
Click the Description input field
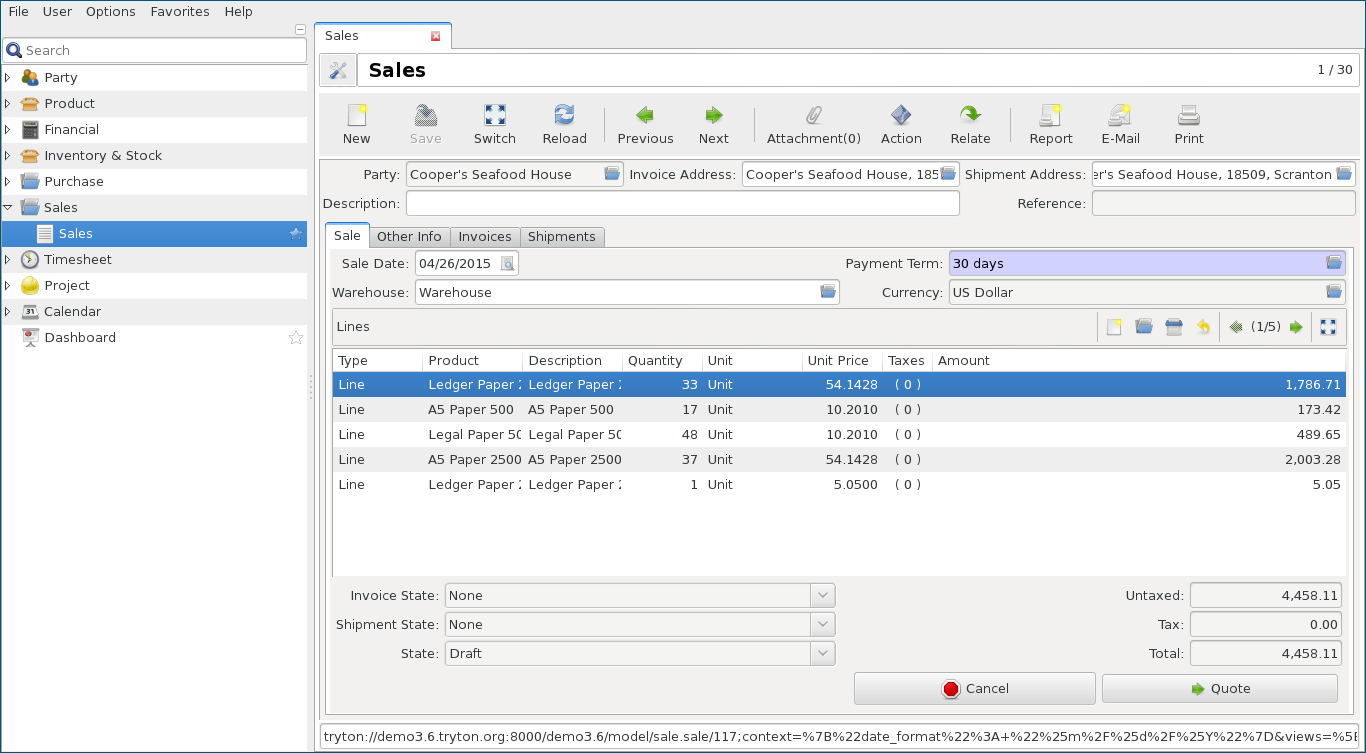pyautogui.click(x=682, y=204)
